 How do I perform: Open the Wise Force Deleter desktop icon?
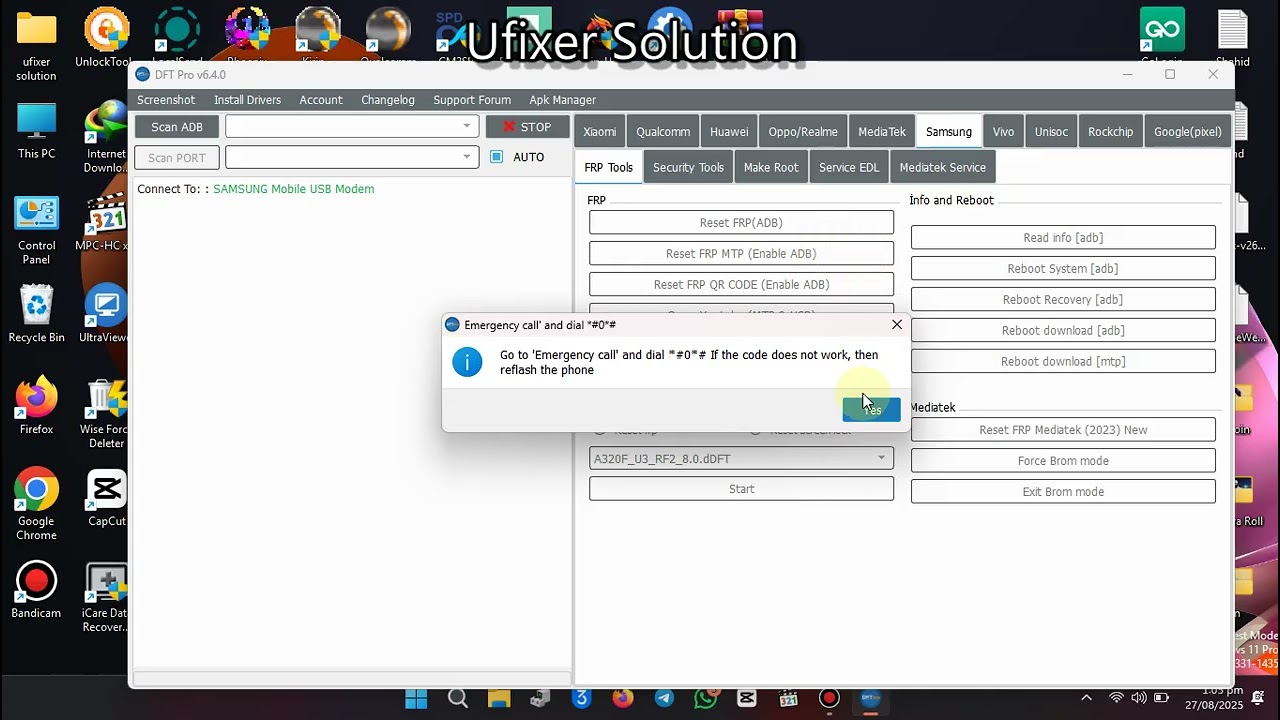click(x=106, y=413)
